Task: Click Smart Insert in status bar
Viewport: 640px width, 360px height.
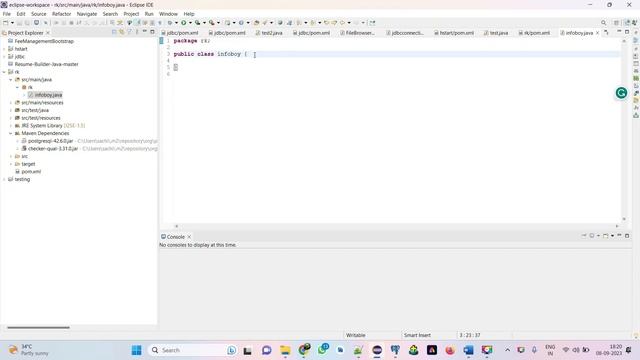Action: (x=417, y=335)
